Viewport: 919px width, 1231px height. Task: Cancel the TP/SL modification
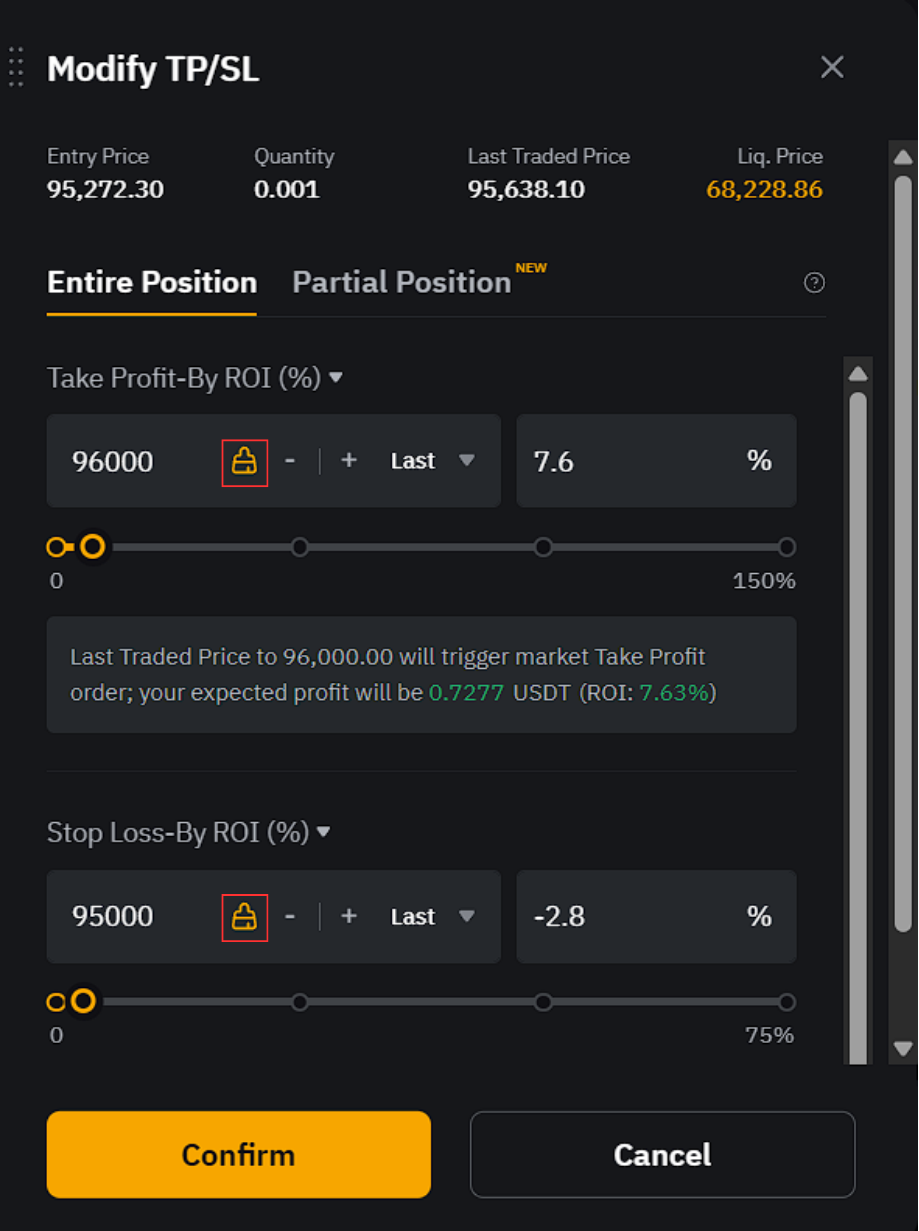(663, 1155)
